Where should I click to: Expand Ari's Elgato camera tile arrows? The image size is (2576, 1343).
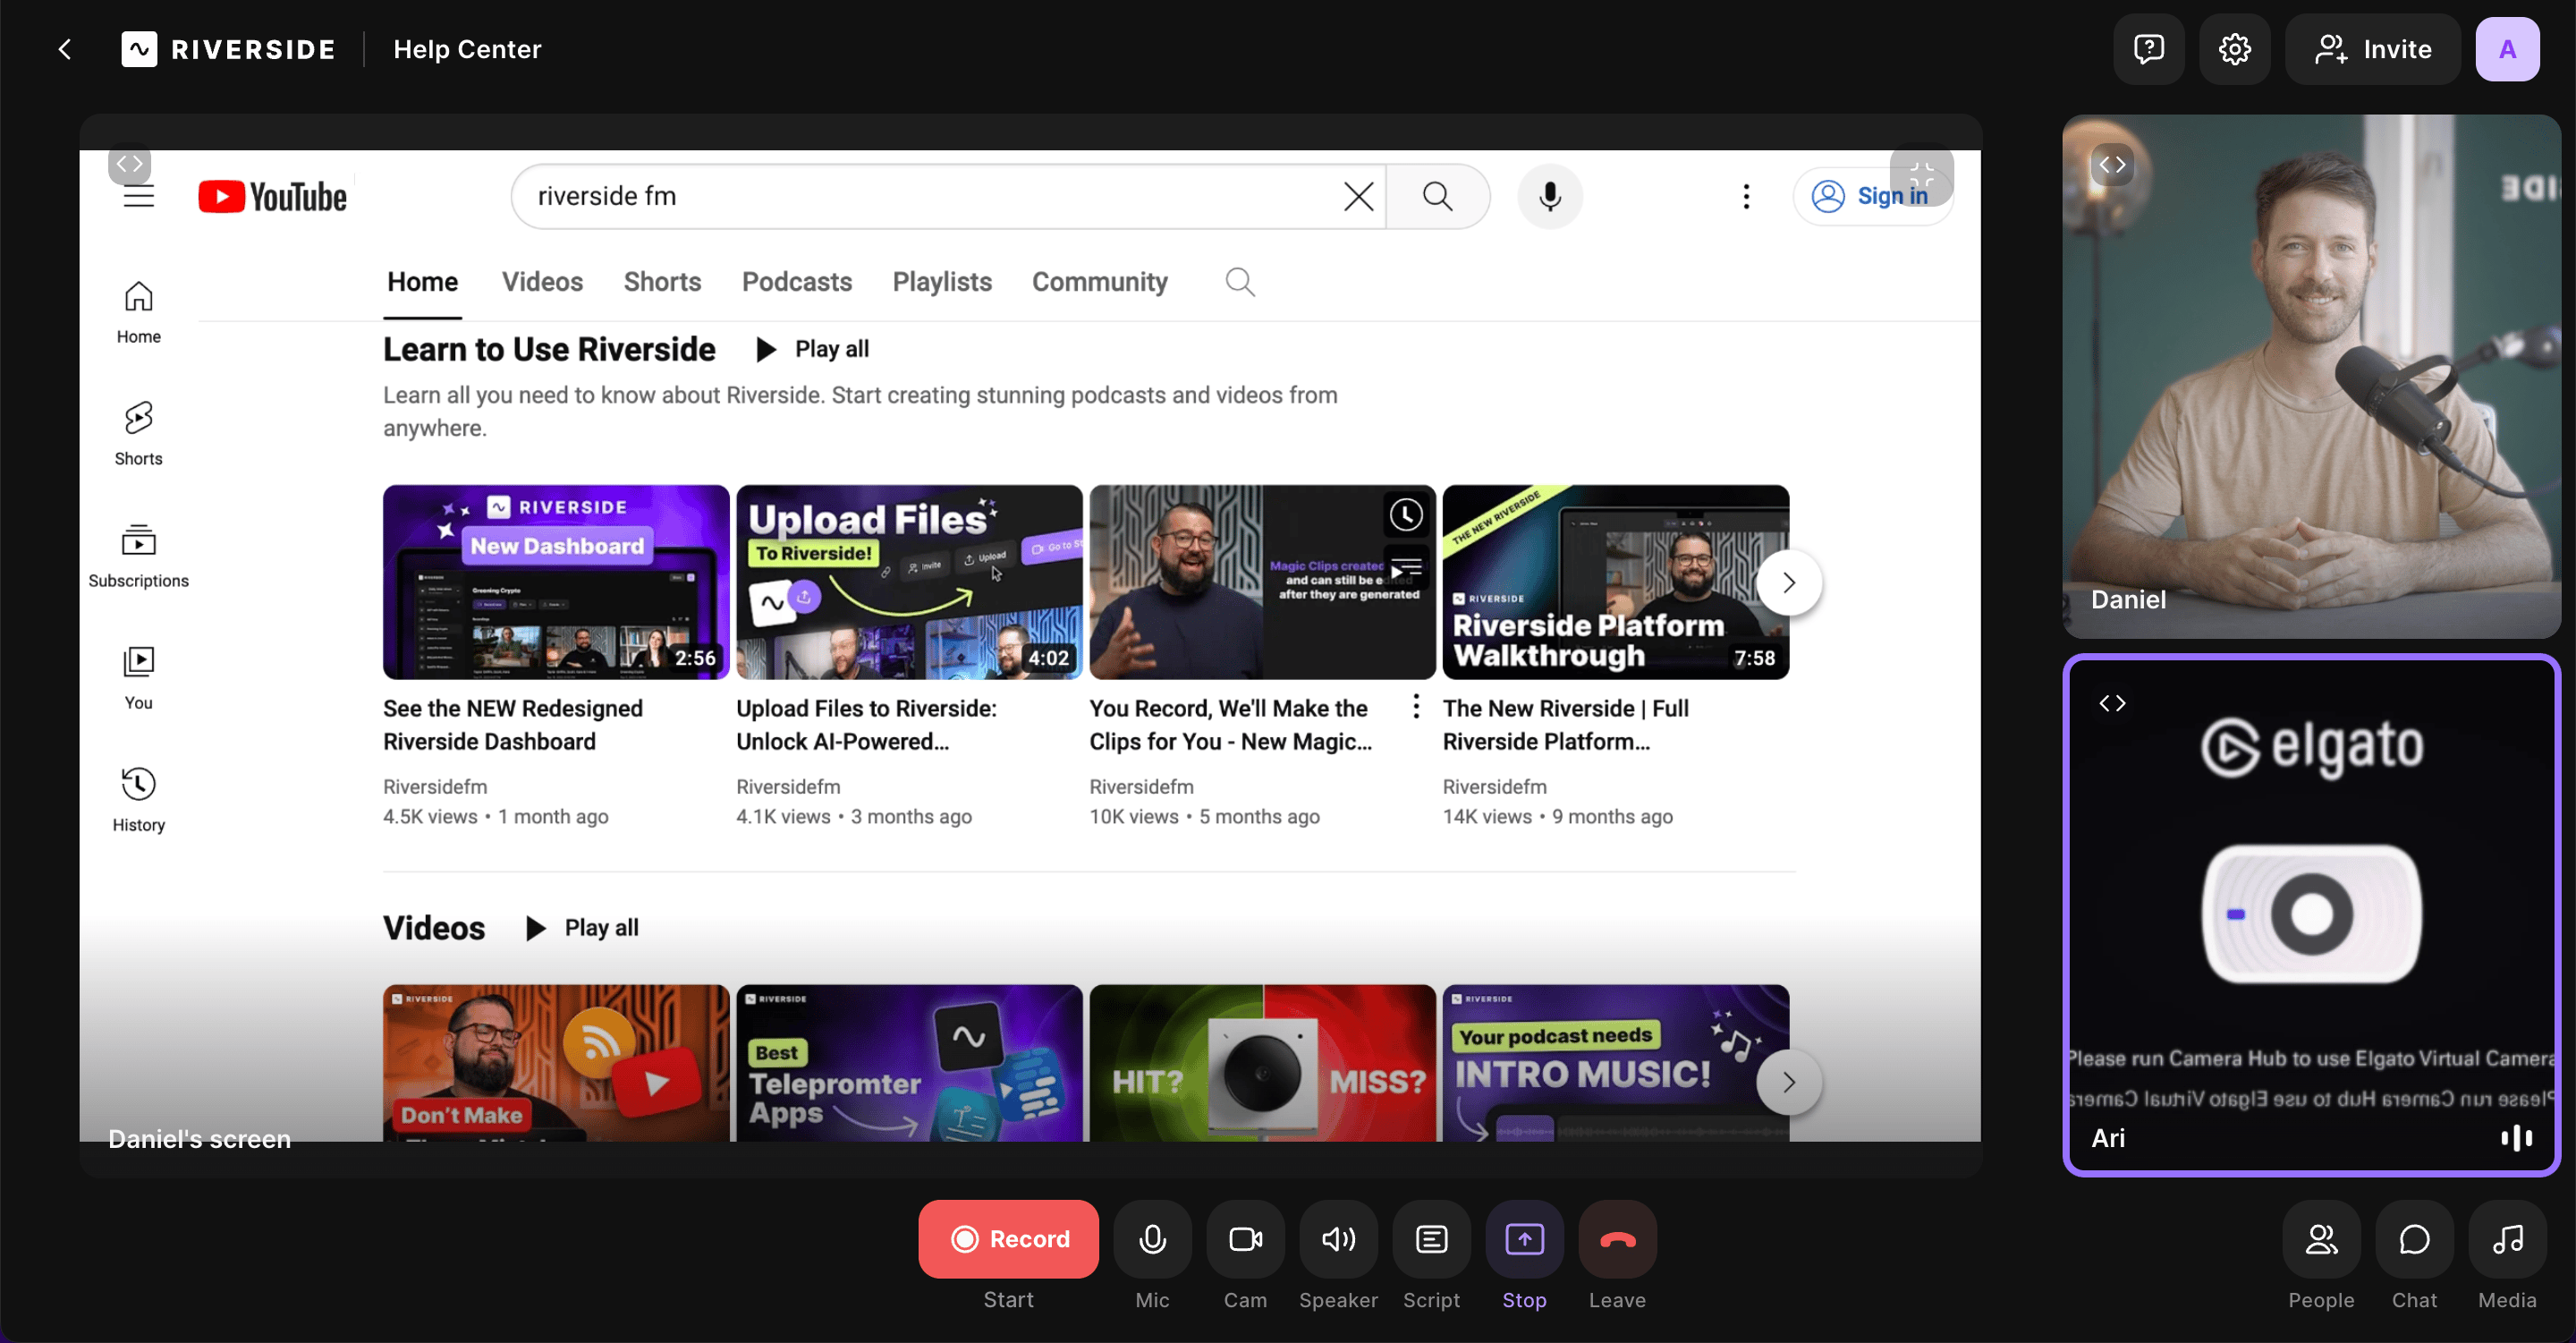pyautogui.click(x=2112, y=703)
